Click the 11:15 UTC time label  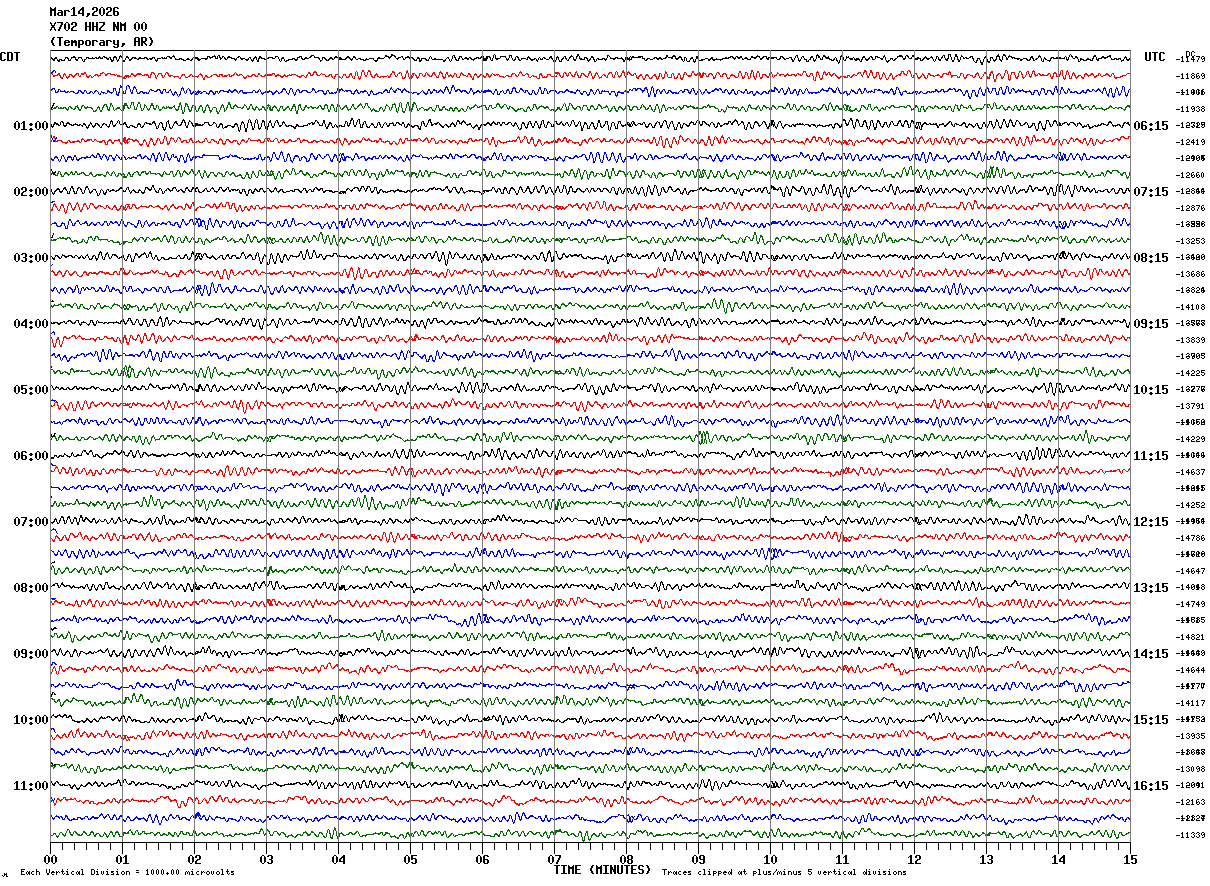1151,456
